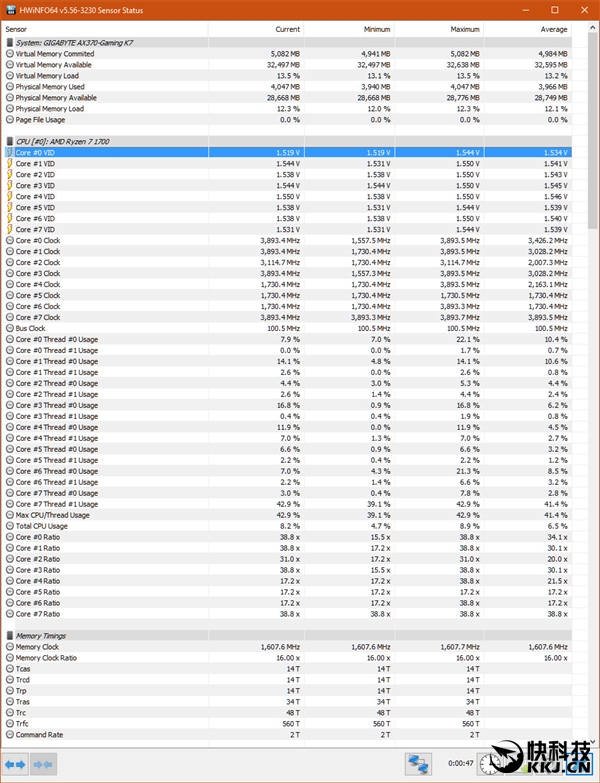Click Memory Clock current value 1,607.6 MHz
600x783 pixels.
[x=280, y=647]
